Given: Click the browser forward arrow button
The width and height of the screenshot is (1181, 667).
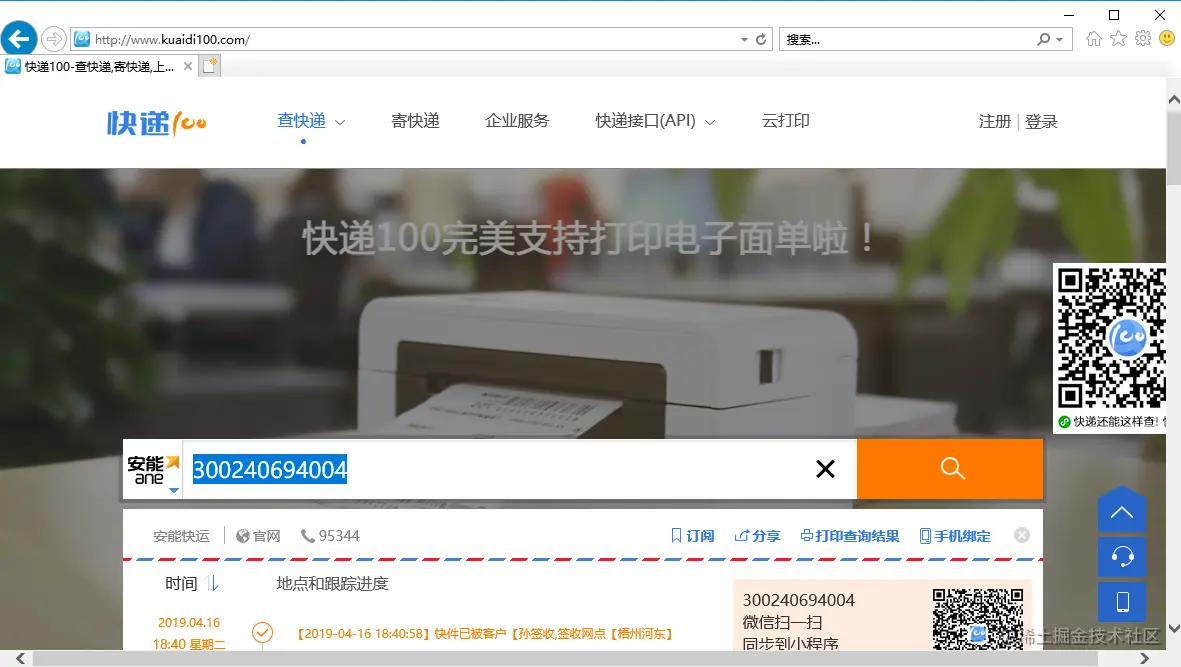Looking at the screenshot, I should coord(53,38).
